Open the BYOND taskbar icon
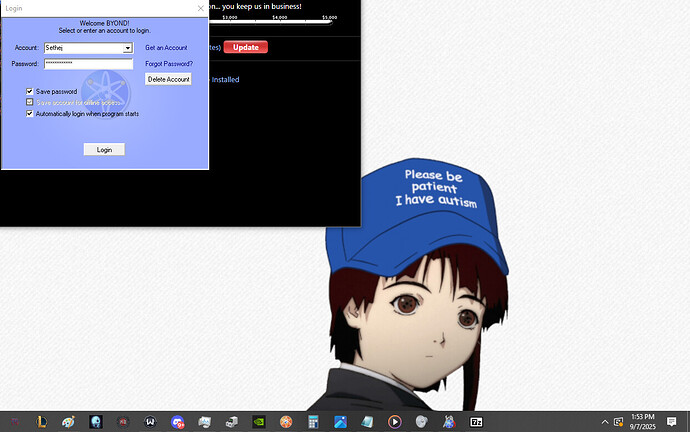The width and height of the screenshot is (690, 432). (x=449, y=422)
